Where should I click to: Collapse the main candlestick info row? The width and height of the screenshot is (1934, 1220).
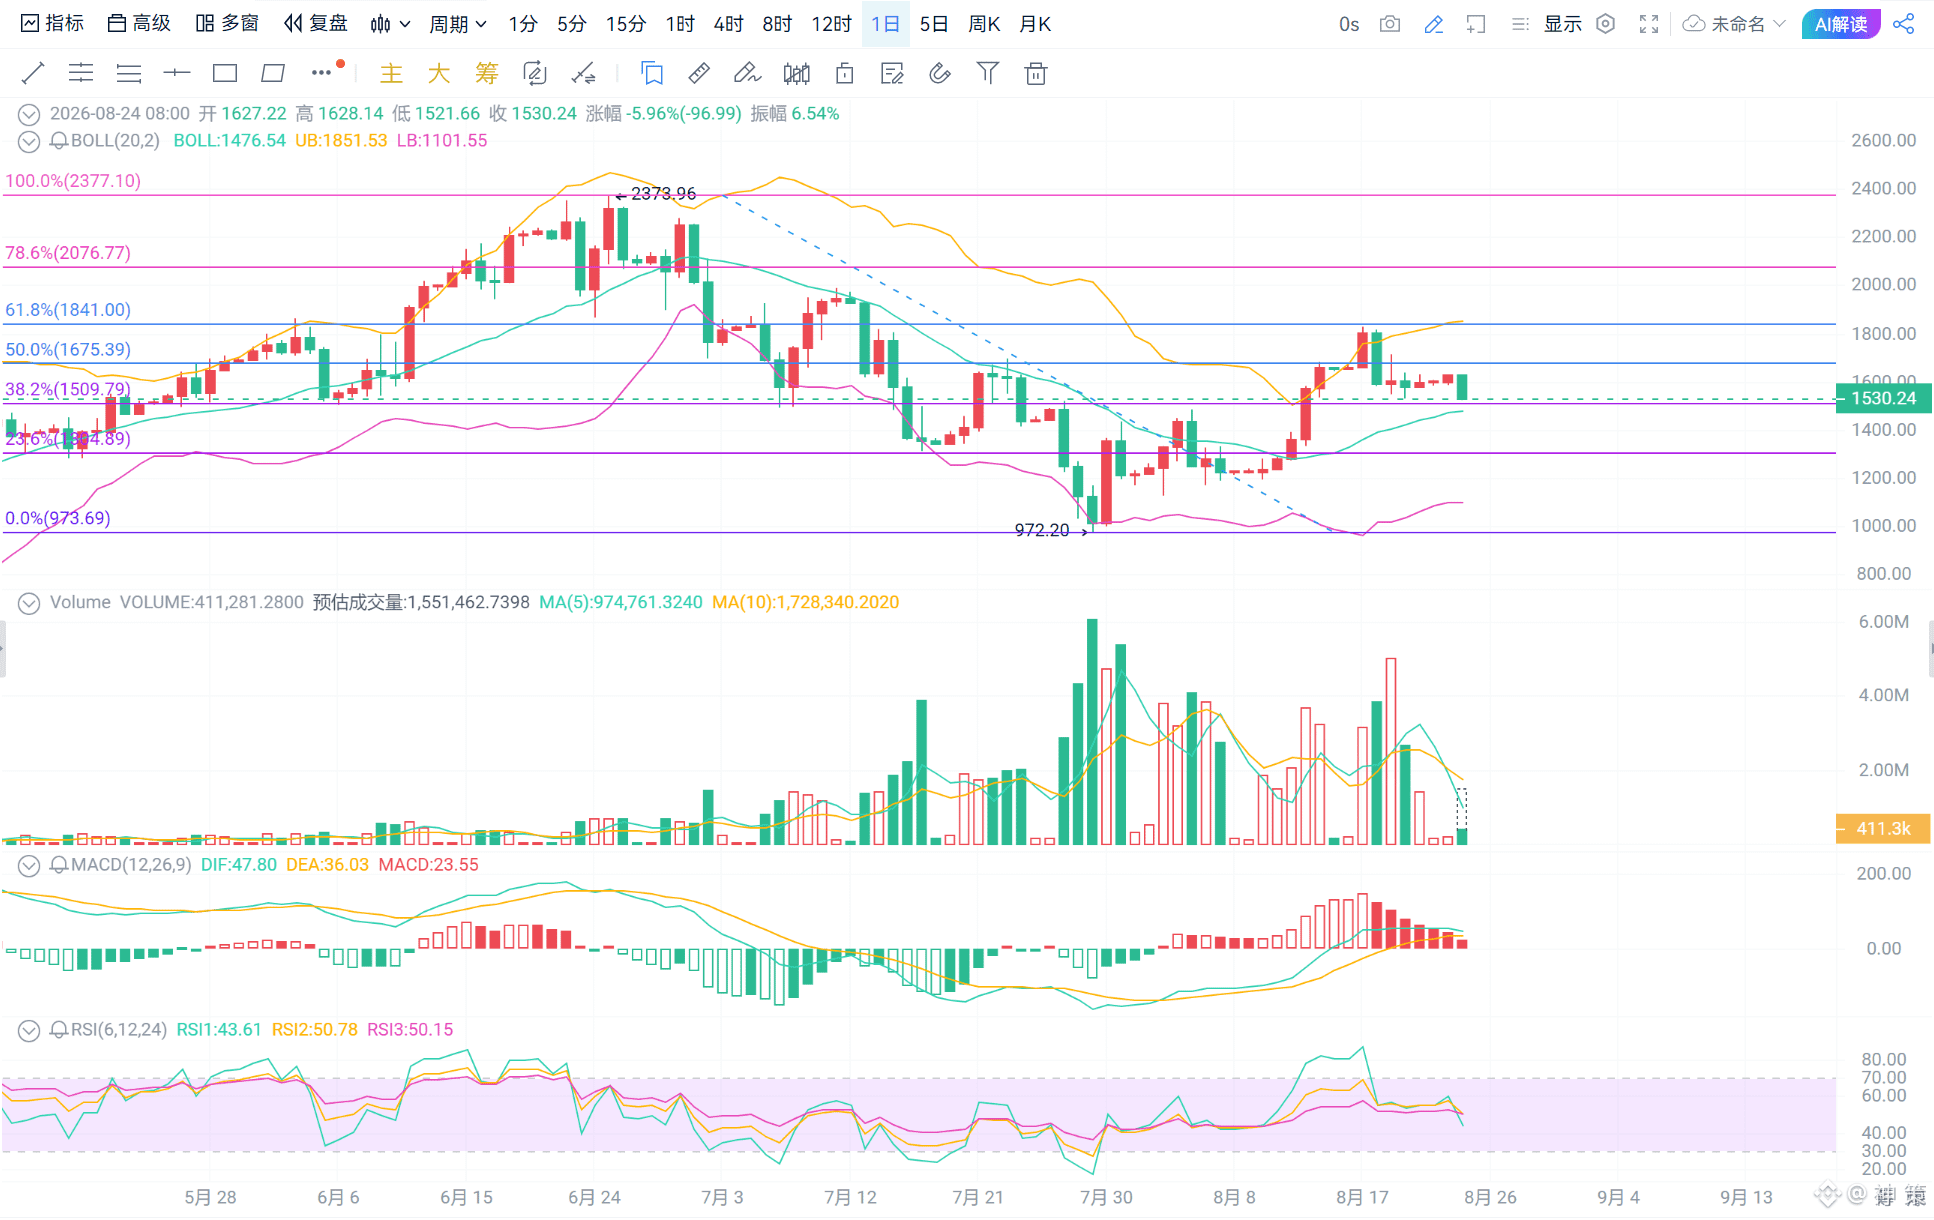29,114
